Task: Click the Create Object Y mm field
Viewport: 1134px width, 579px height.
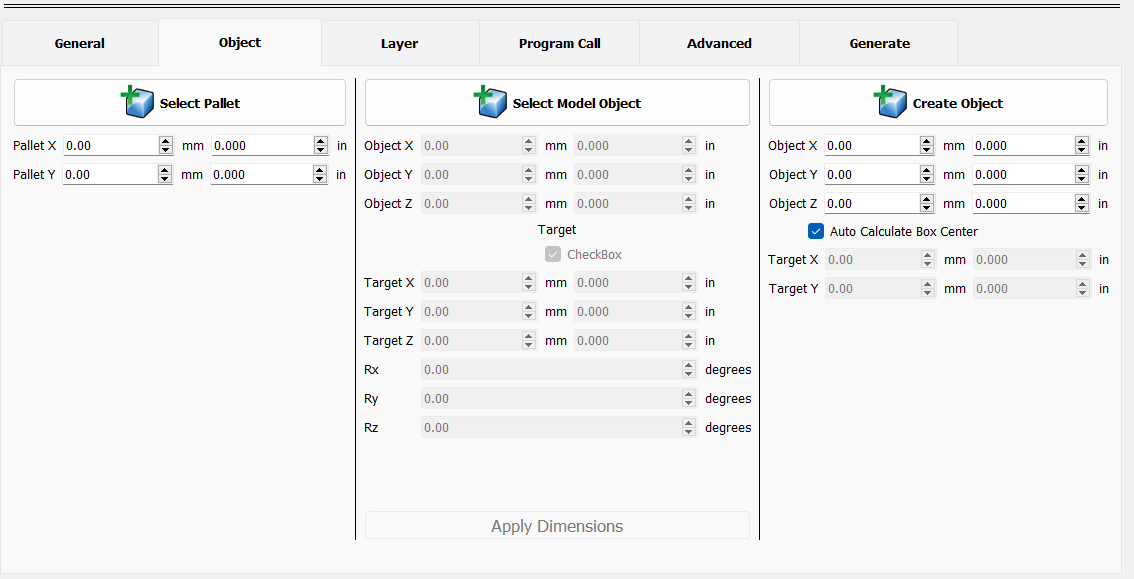Action: (872, 175)
